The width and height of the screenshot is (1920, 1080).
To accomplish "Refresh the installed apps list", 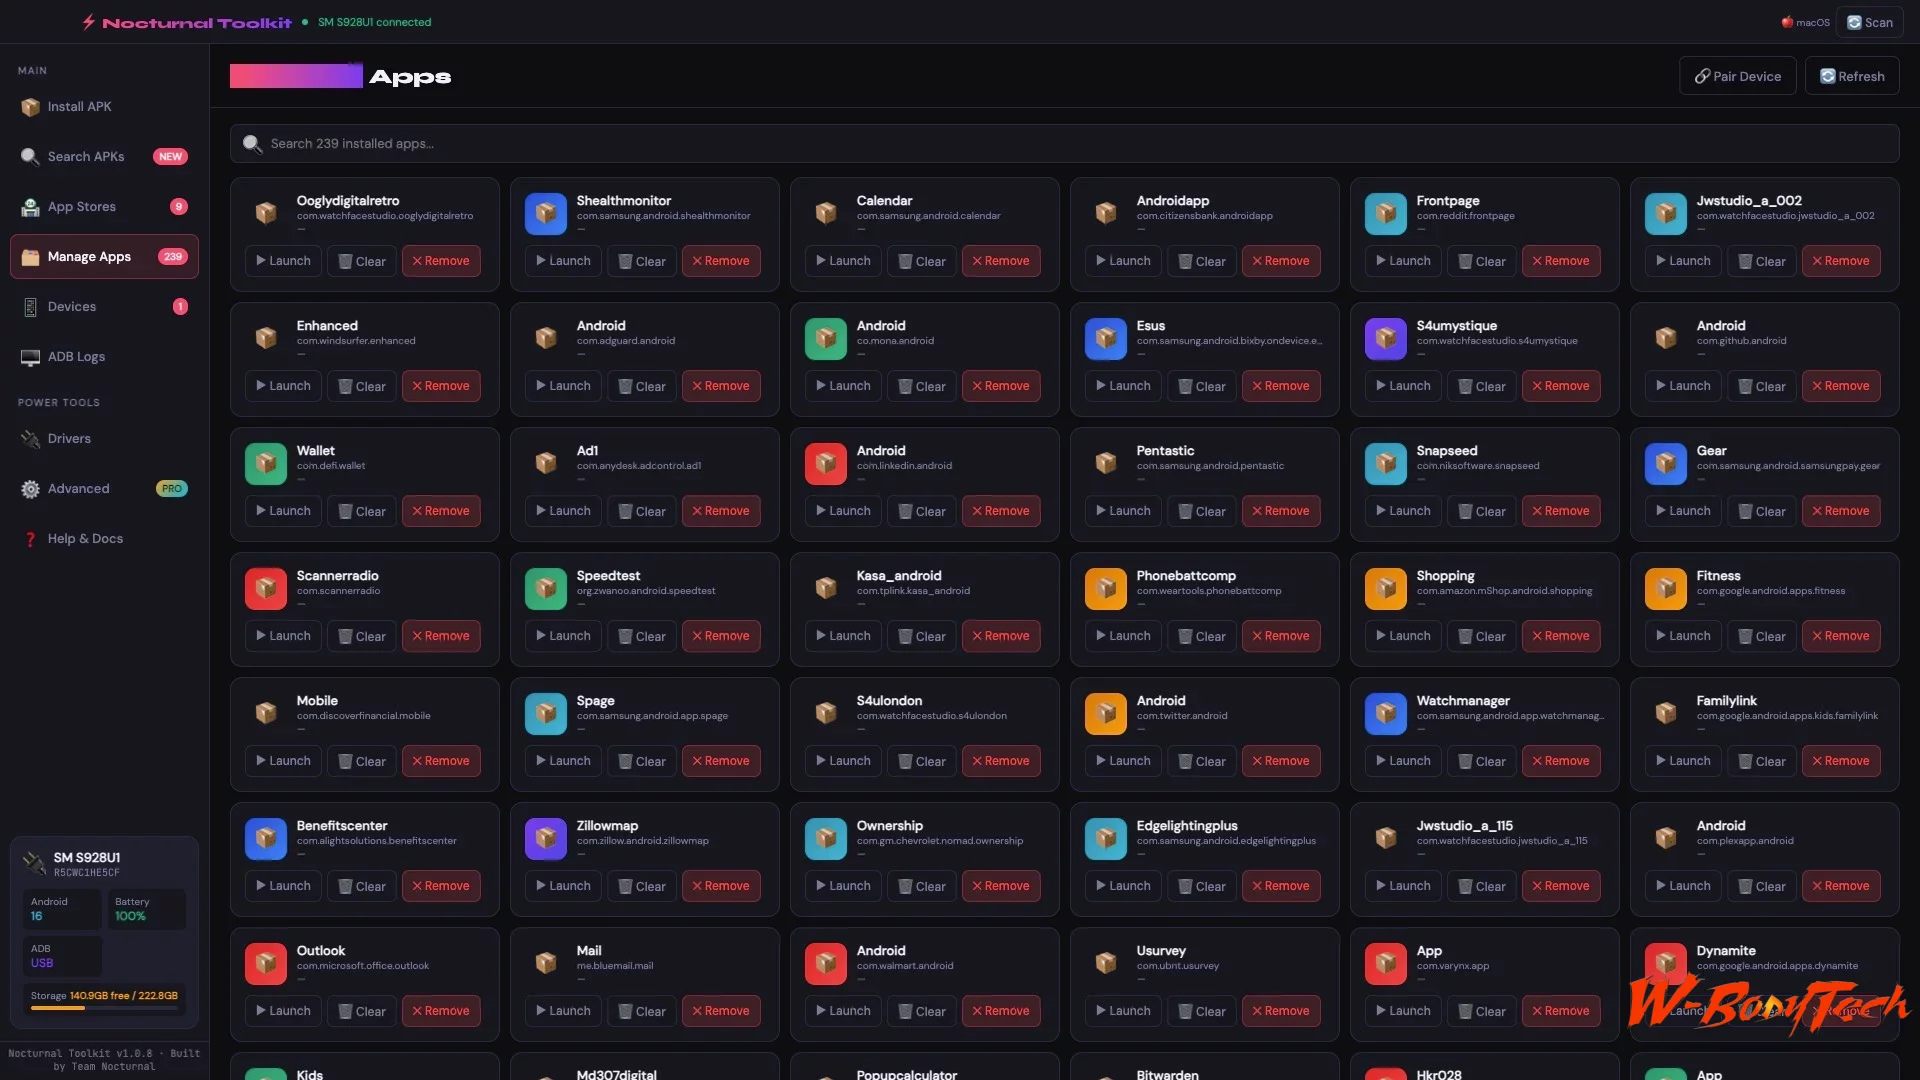I will click(x=1852, y=76).
